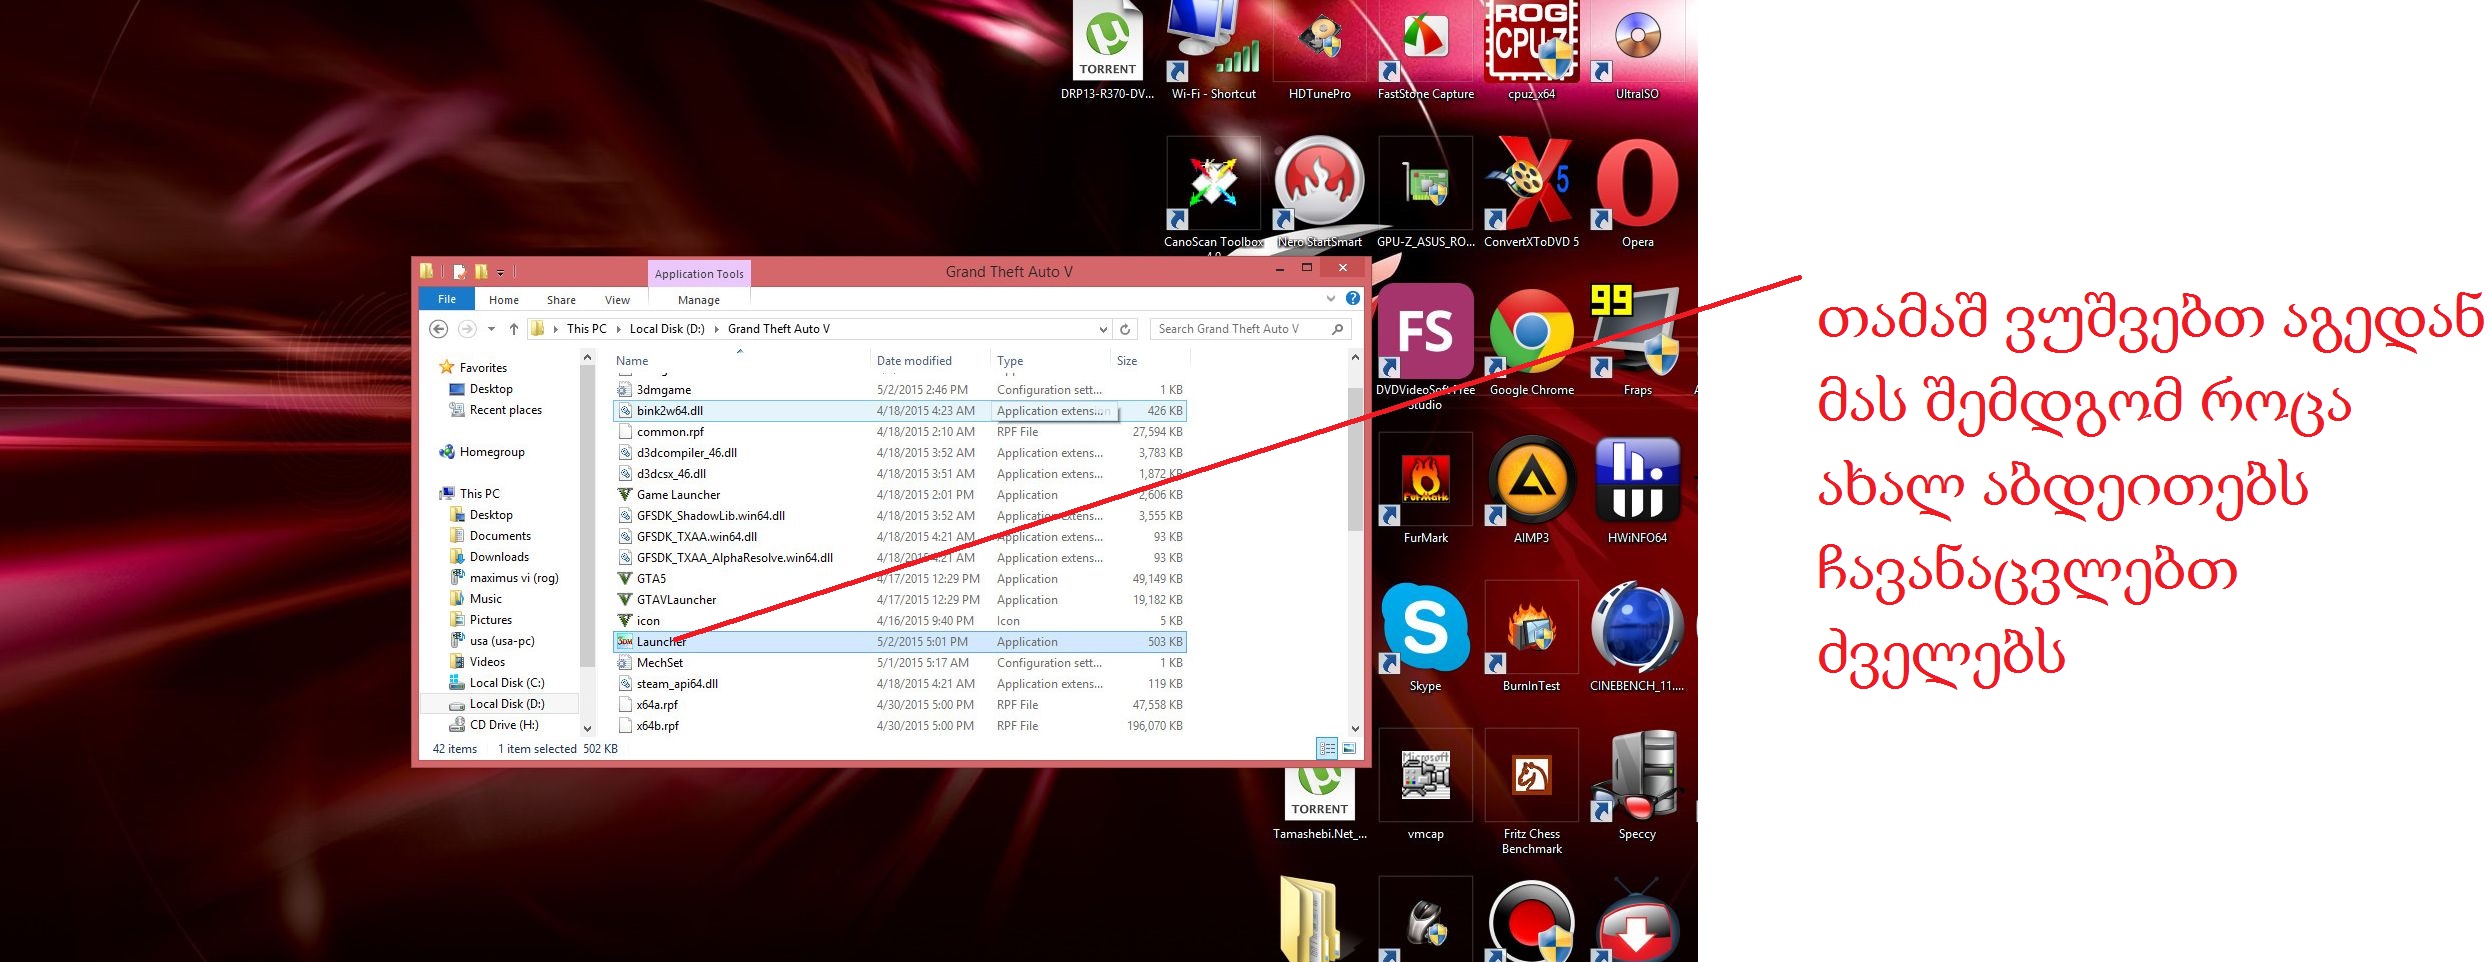Open the Manage tab under Application Tools
This screenshot has width=2490, height=962.
pos(698,300)
